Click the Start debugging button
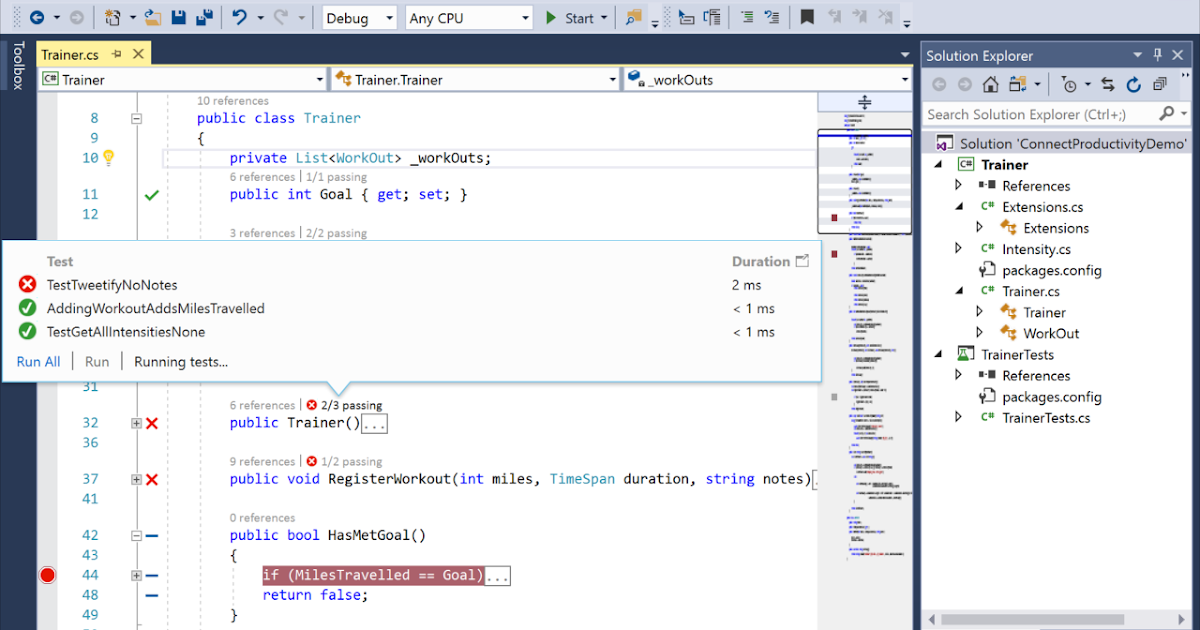Screen dimensions: 1200x630 (x=570, y=18)
